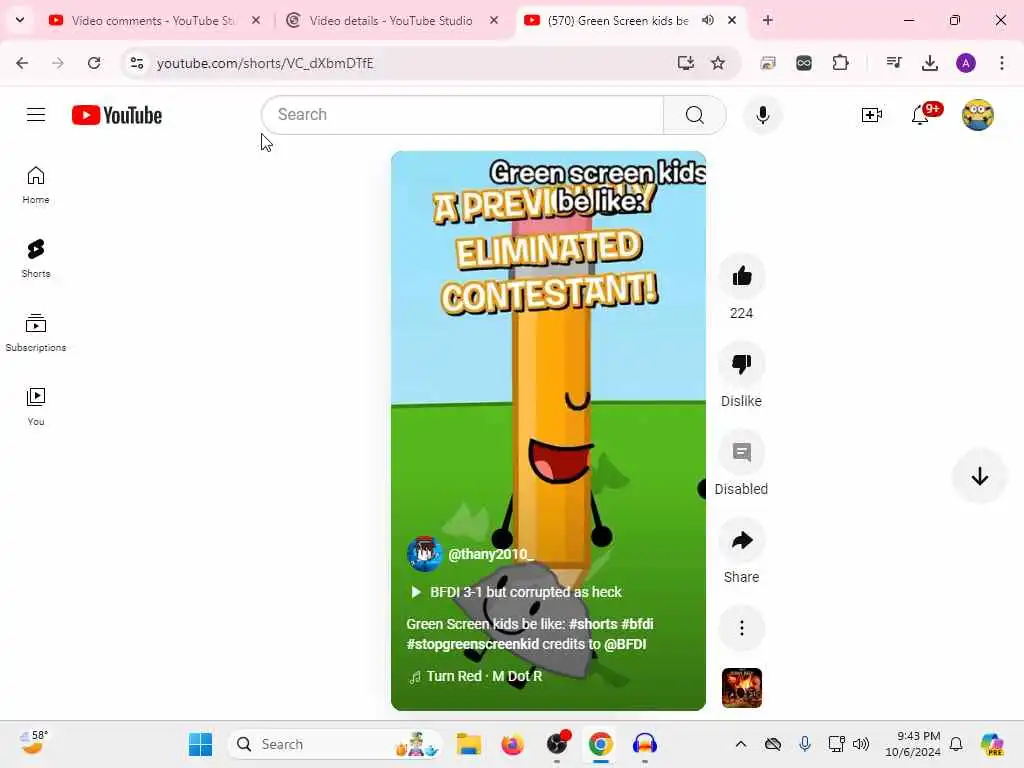This screenshot has width=1024, height=768.
Task: Open the @thany2010_ channel link
Action: point(490,554)
